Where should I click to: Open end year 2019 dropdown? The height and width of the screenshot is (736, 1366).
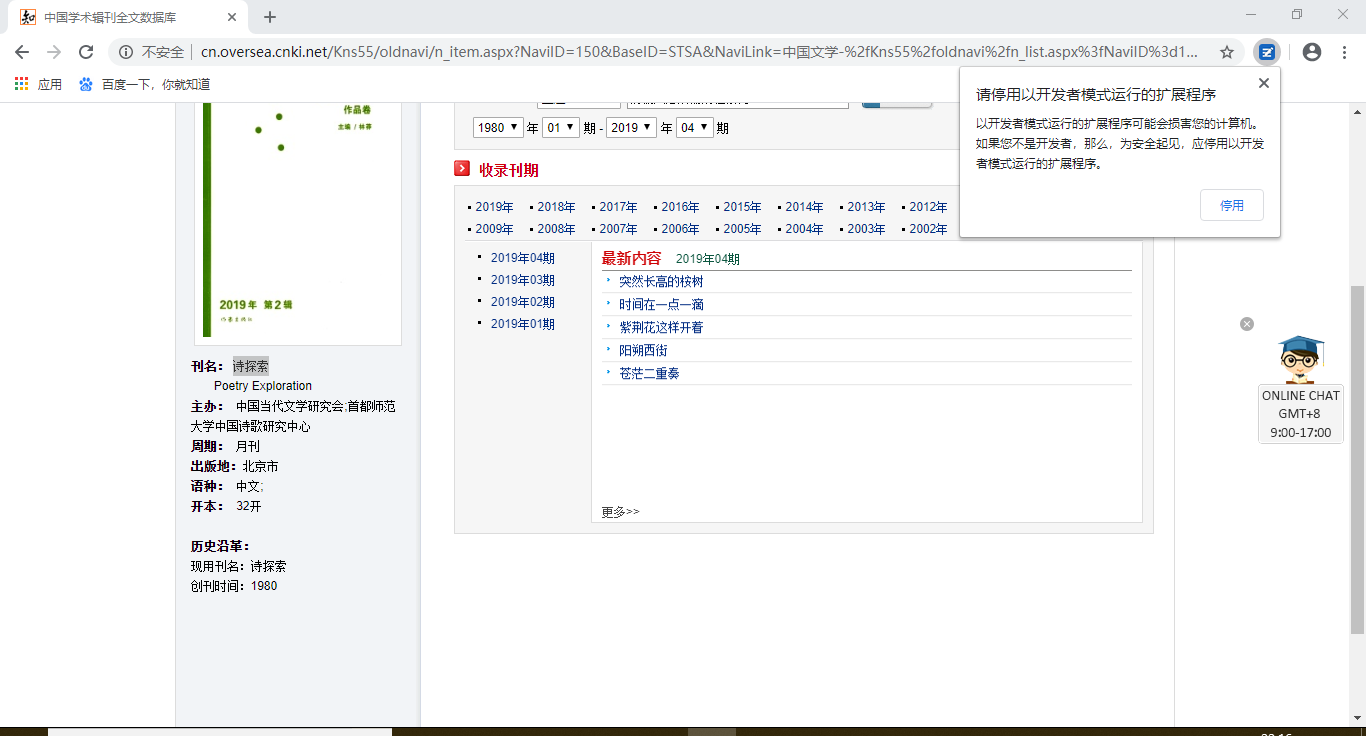(x=631, y=127)
